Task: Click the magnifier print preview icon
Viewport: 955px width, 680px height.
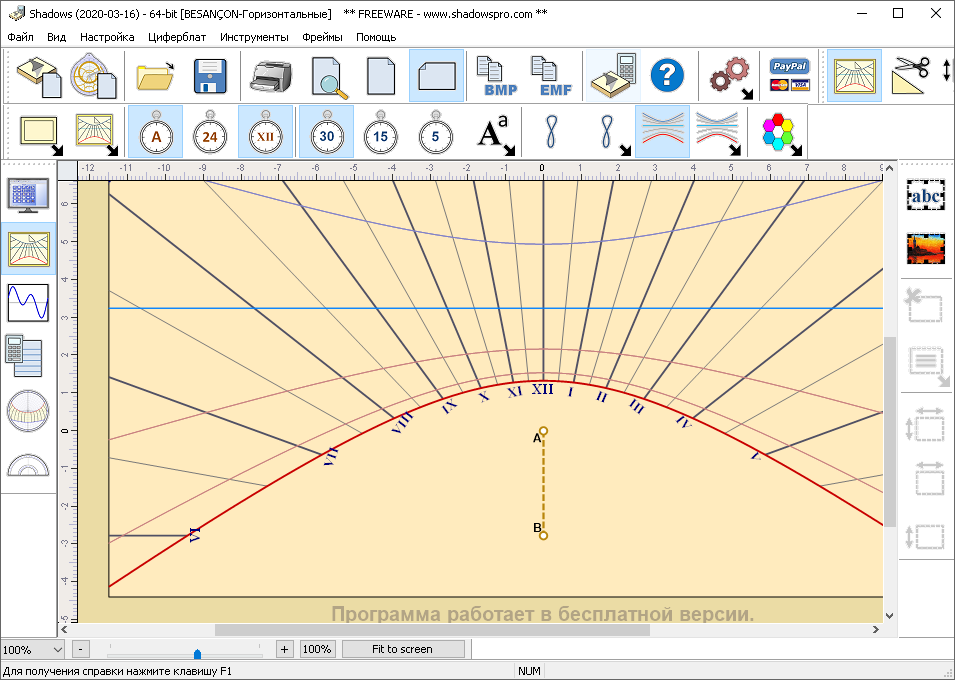Action: (329, 77)
